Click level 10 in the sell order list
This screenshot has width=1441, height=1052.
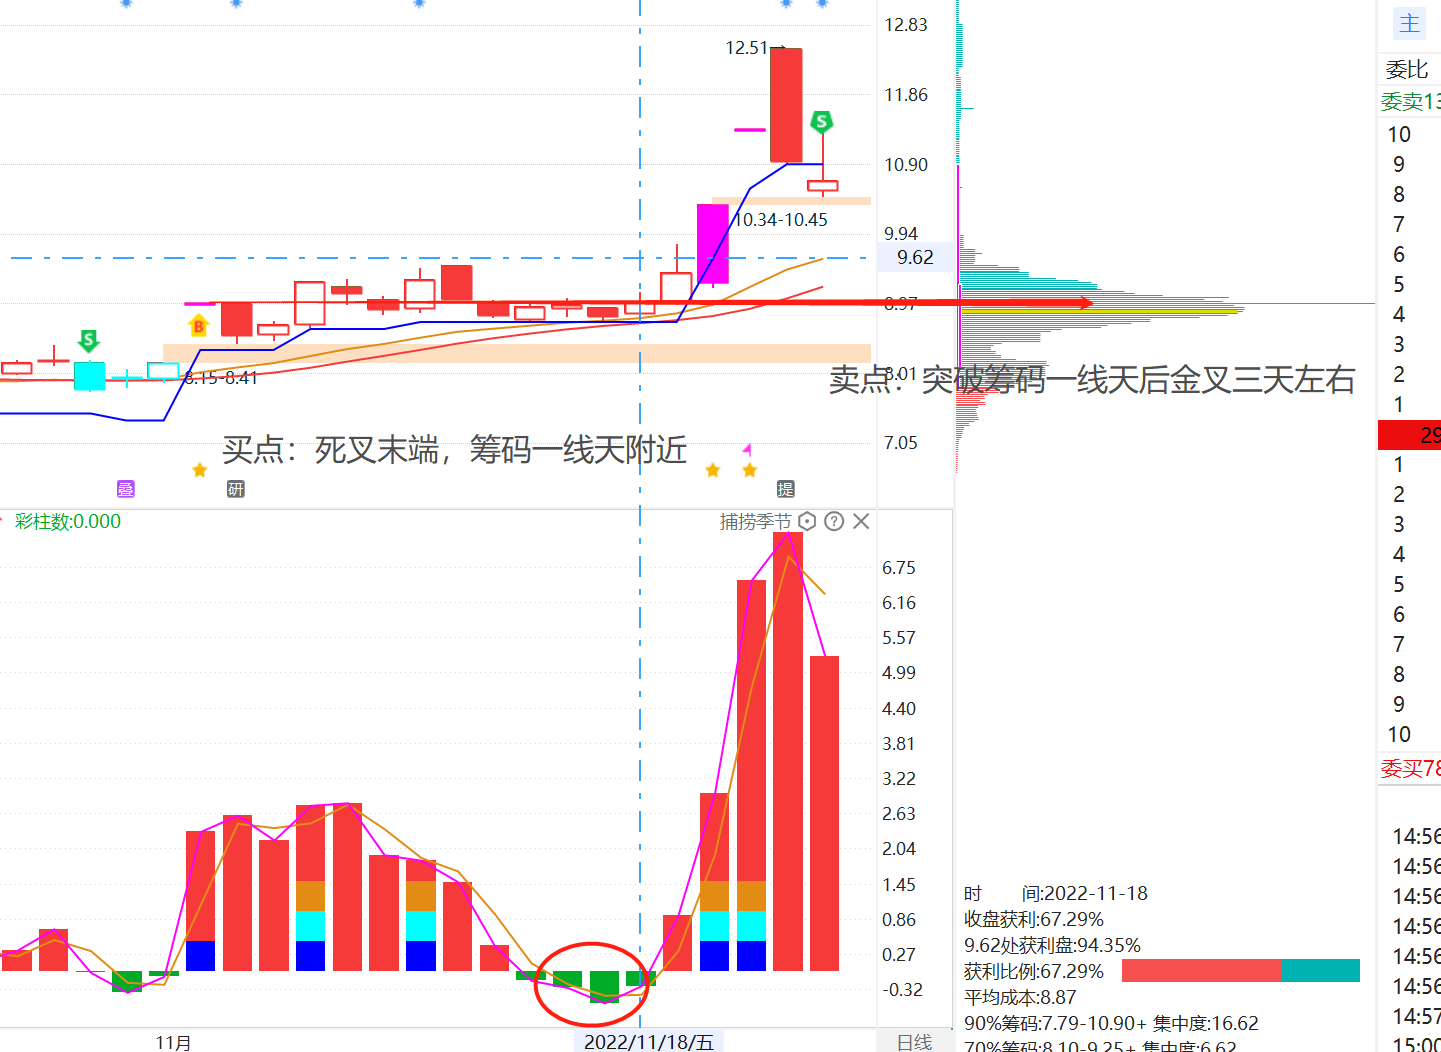[x=1399, y=134]
